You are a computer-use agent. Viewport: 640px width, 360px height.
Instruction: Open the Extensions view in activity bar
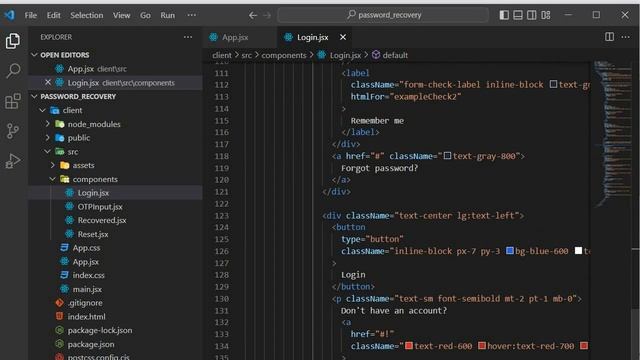point(13,101)
